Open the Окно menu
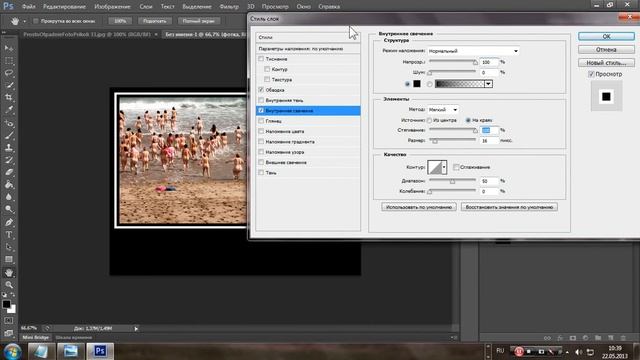Screen dimensions: 640x360 pos(303,7)
